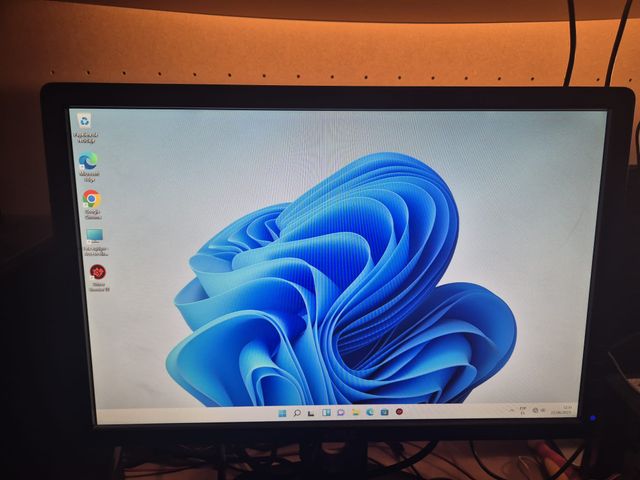Expand hidden system tray icons chevron
Viewport: 640px width, 480px height.
point(512,410)
